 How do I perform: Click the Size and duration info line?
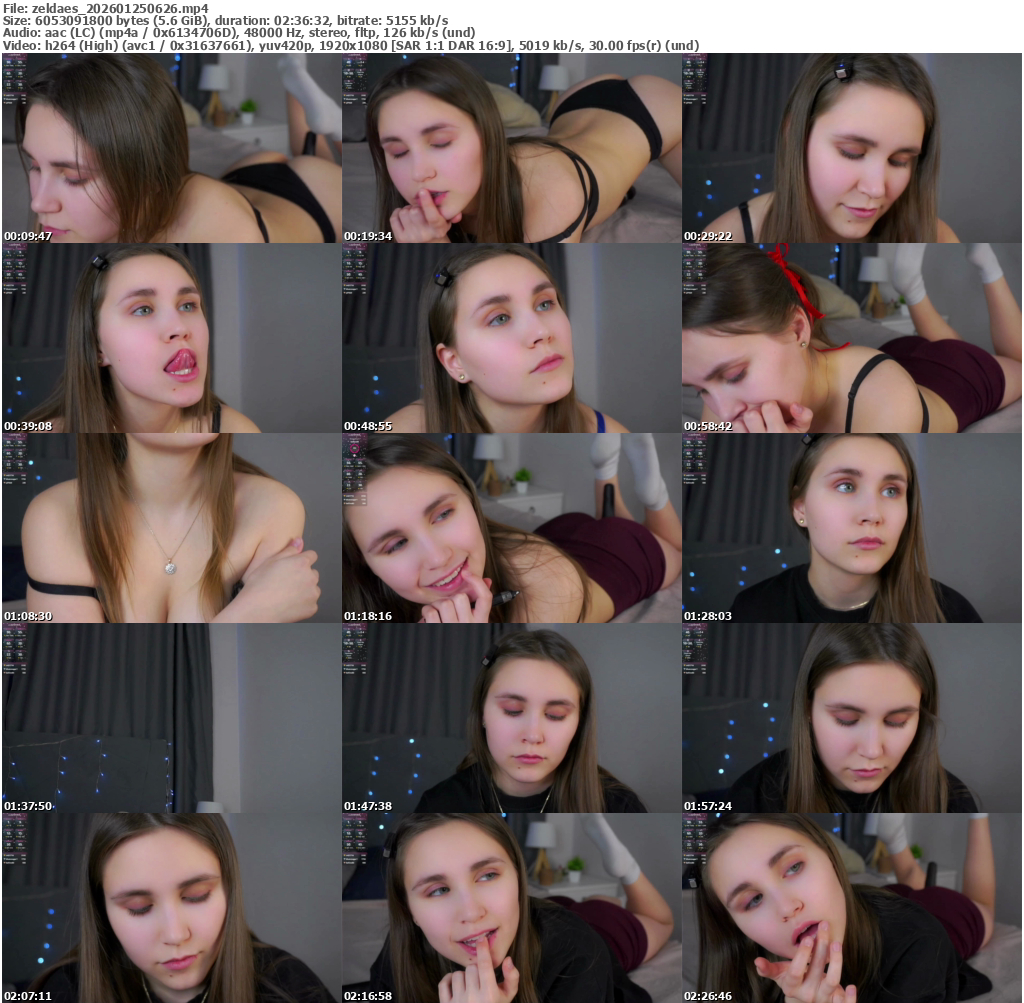225,20
